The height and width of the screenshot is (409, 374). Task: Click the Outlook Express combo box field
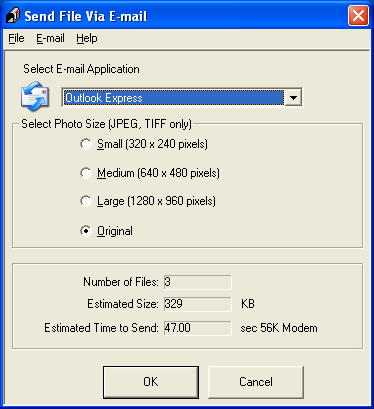pyautogui.click(x=182, y=98)
